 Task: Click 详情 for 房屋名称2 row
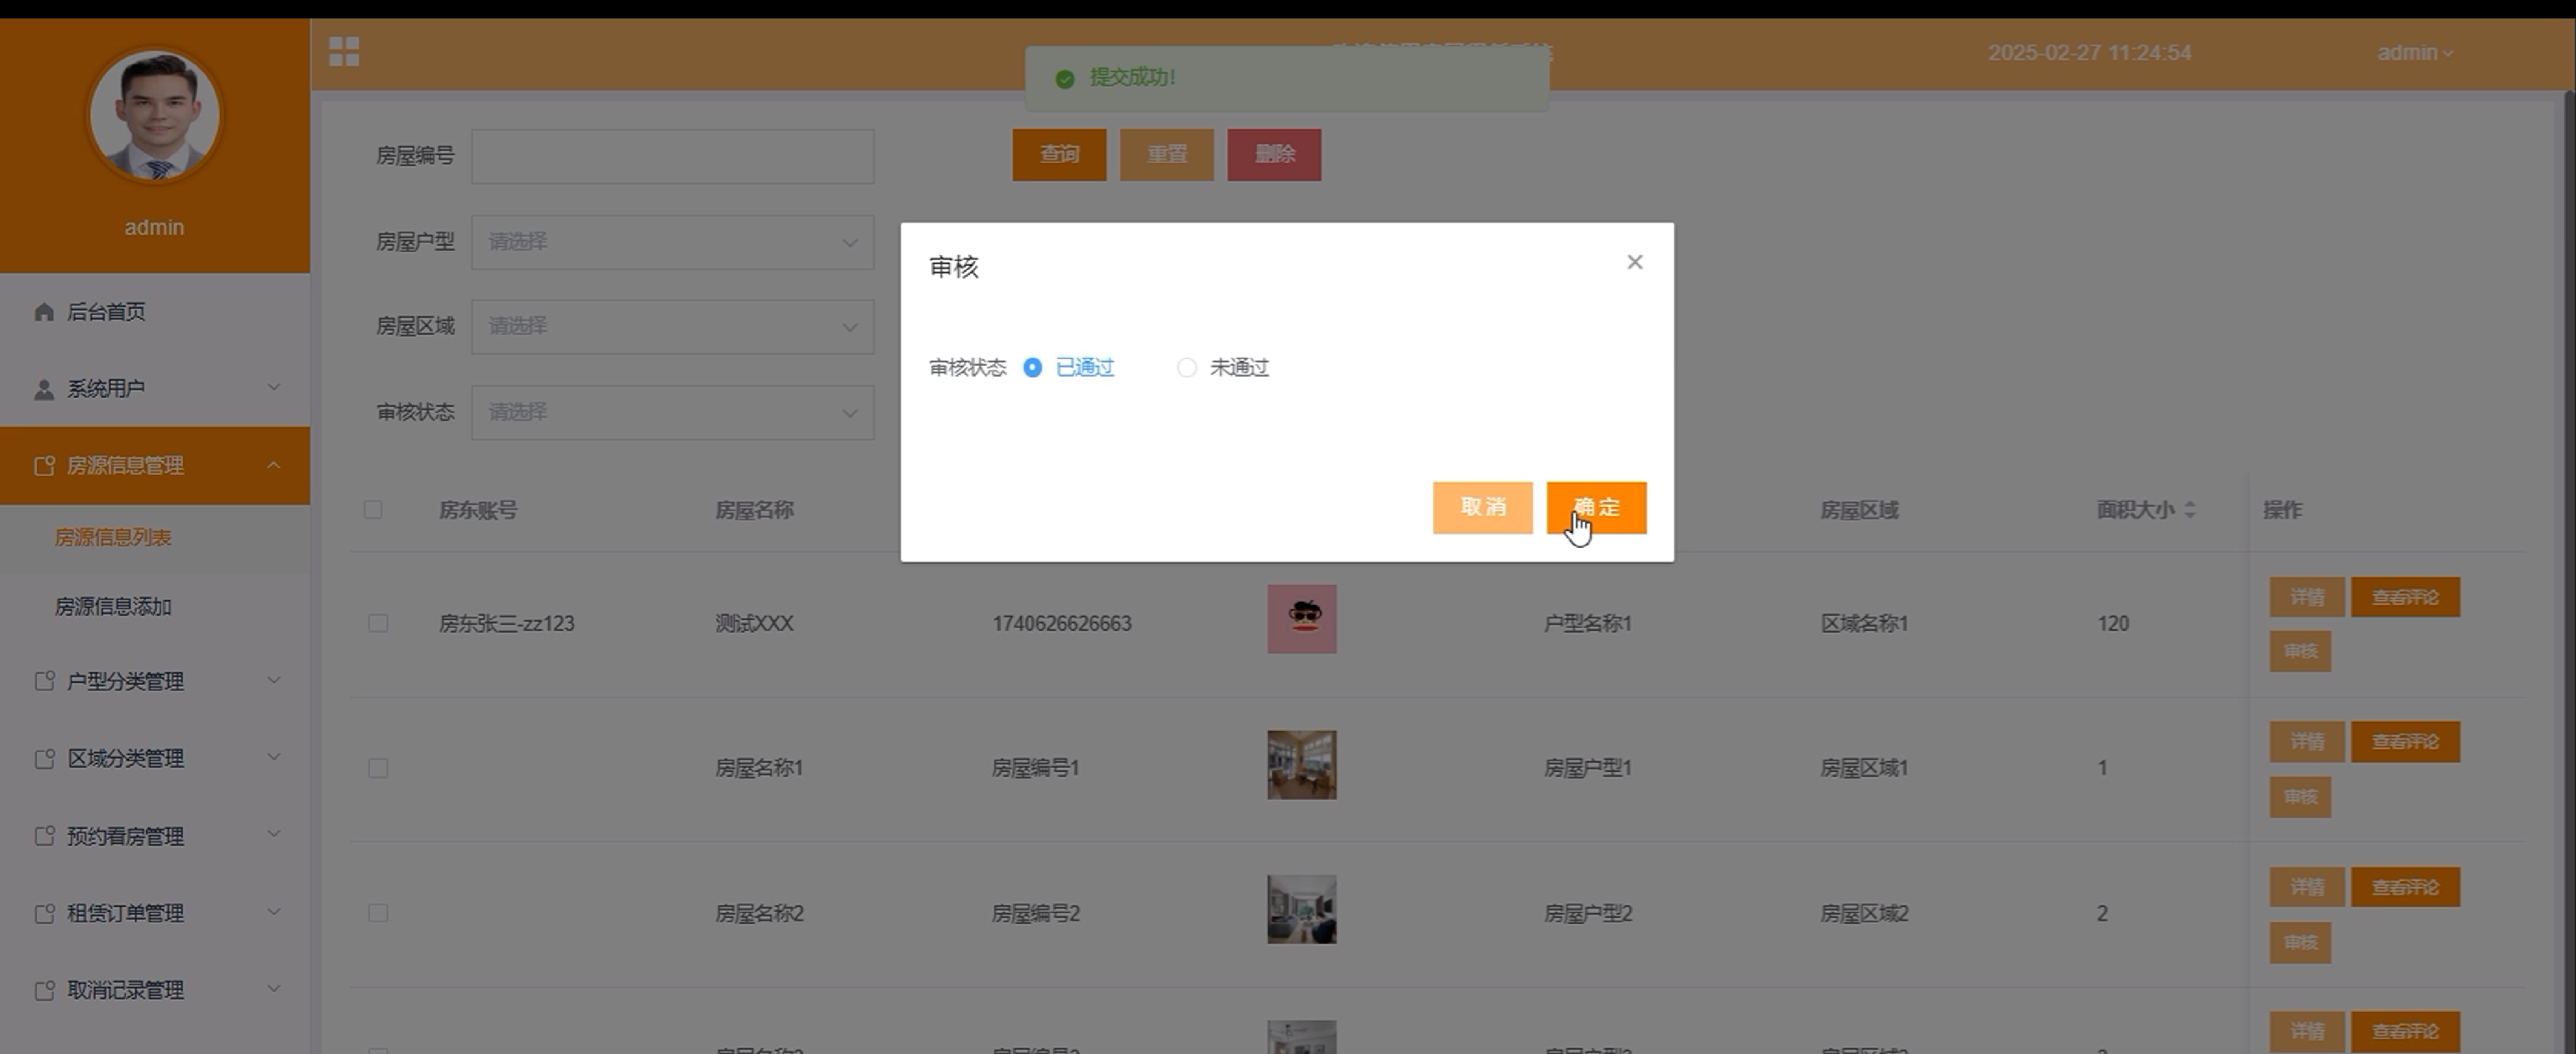tap(2306, 887)
